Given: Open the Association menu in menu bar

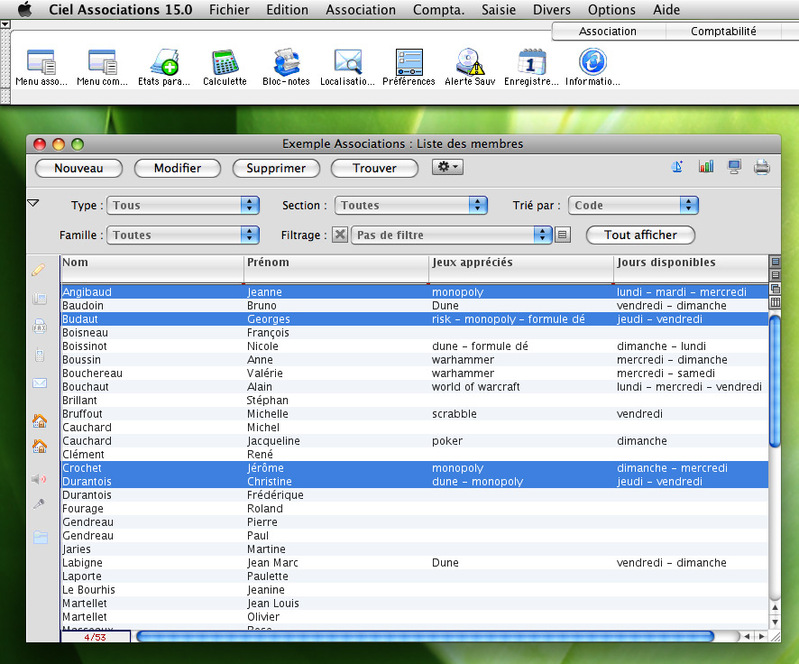Looking at the screenshot, I should point(360,10).
